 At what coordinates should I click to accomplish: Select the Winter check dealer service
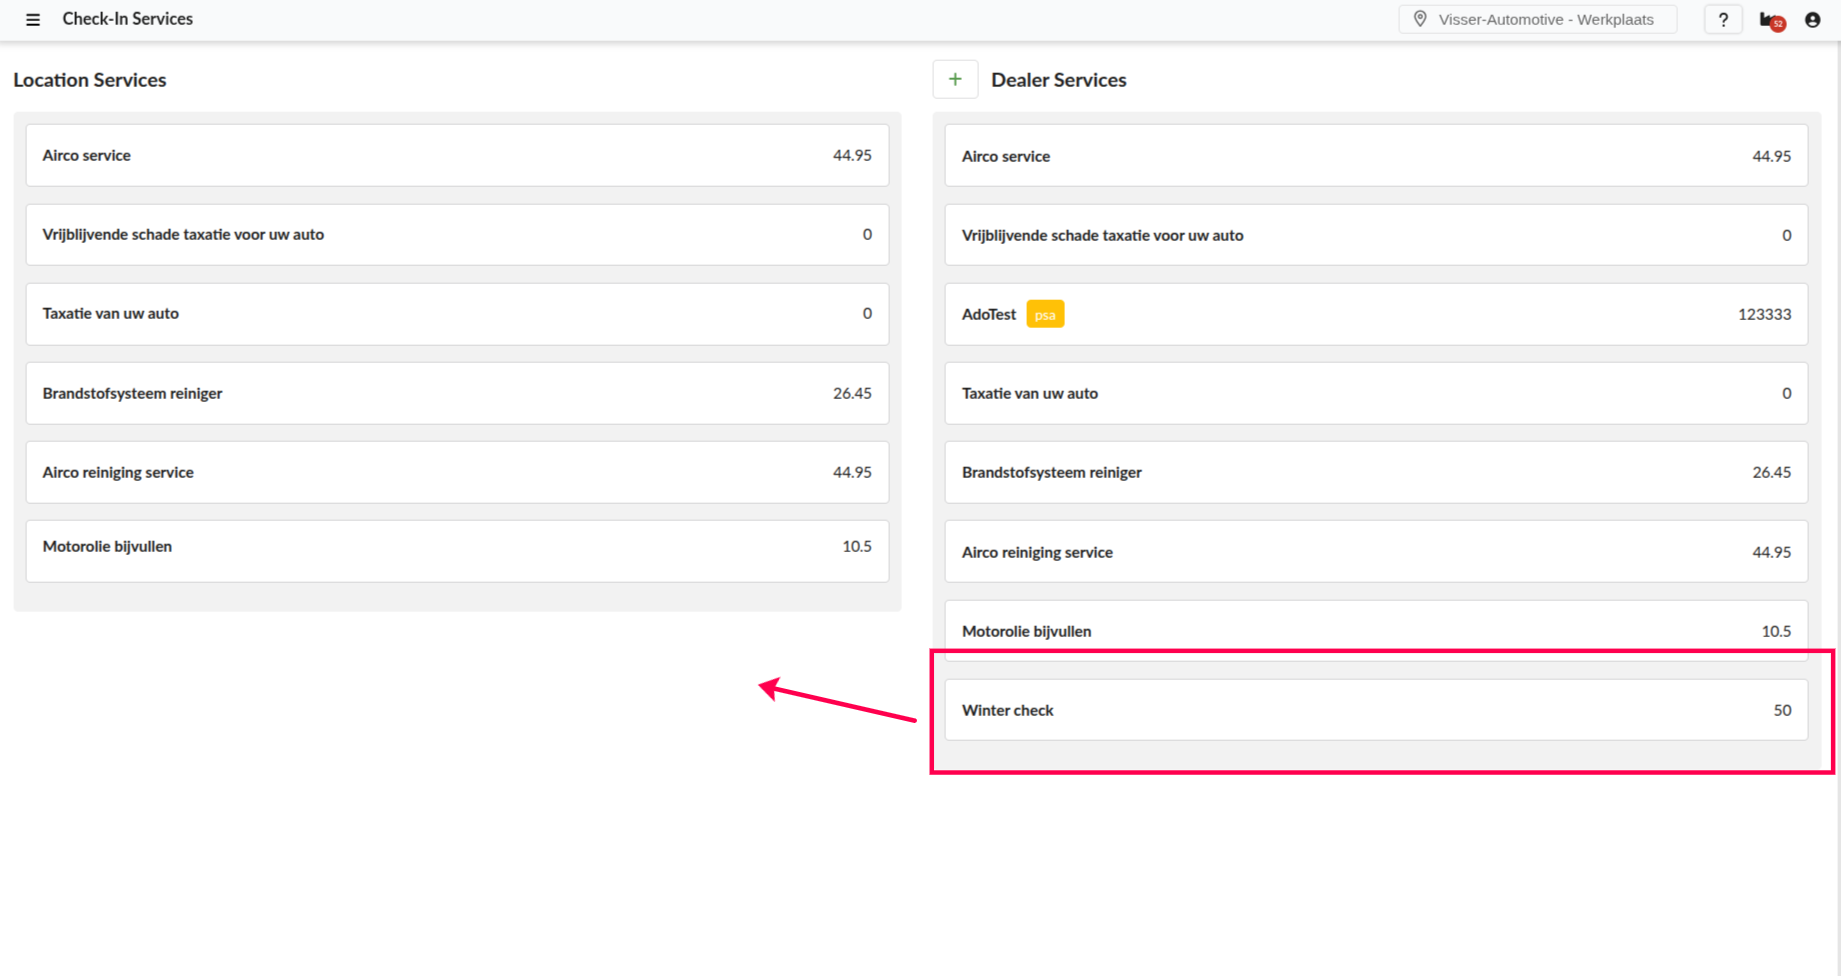pyautogui.click(x=1376, y=710)
